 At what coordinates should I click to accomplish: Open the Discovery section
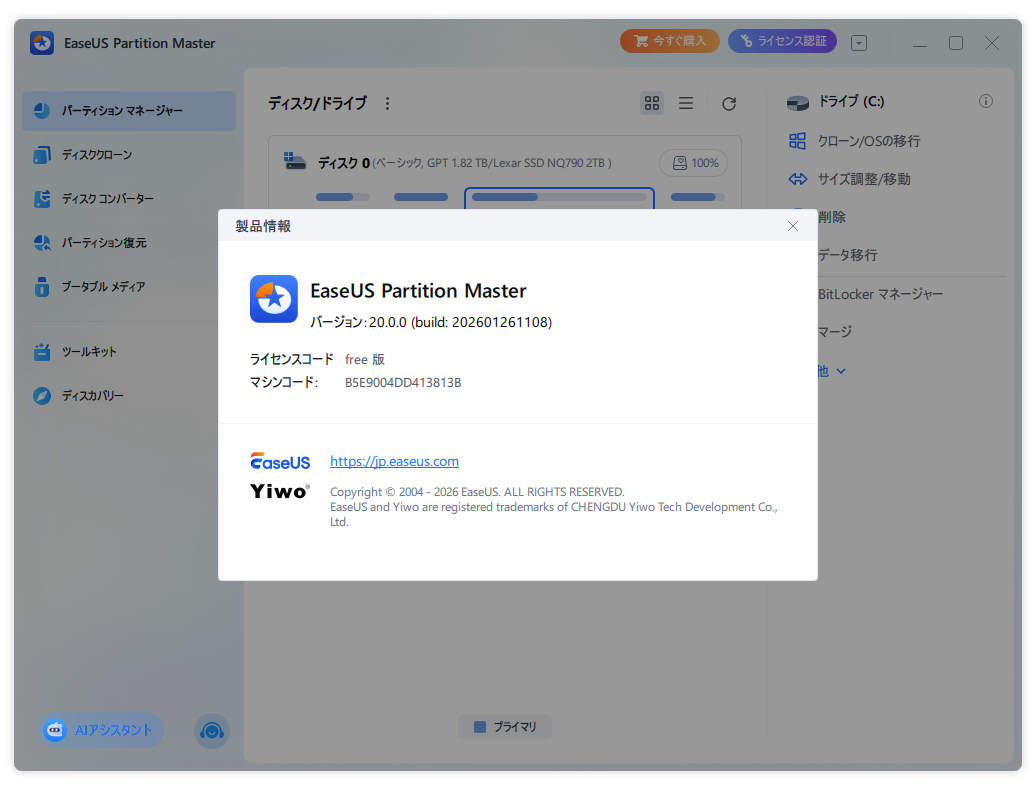(95, 396)
